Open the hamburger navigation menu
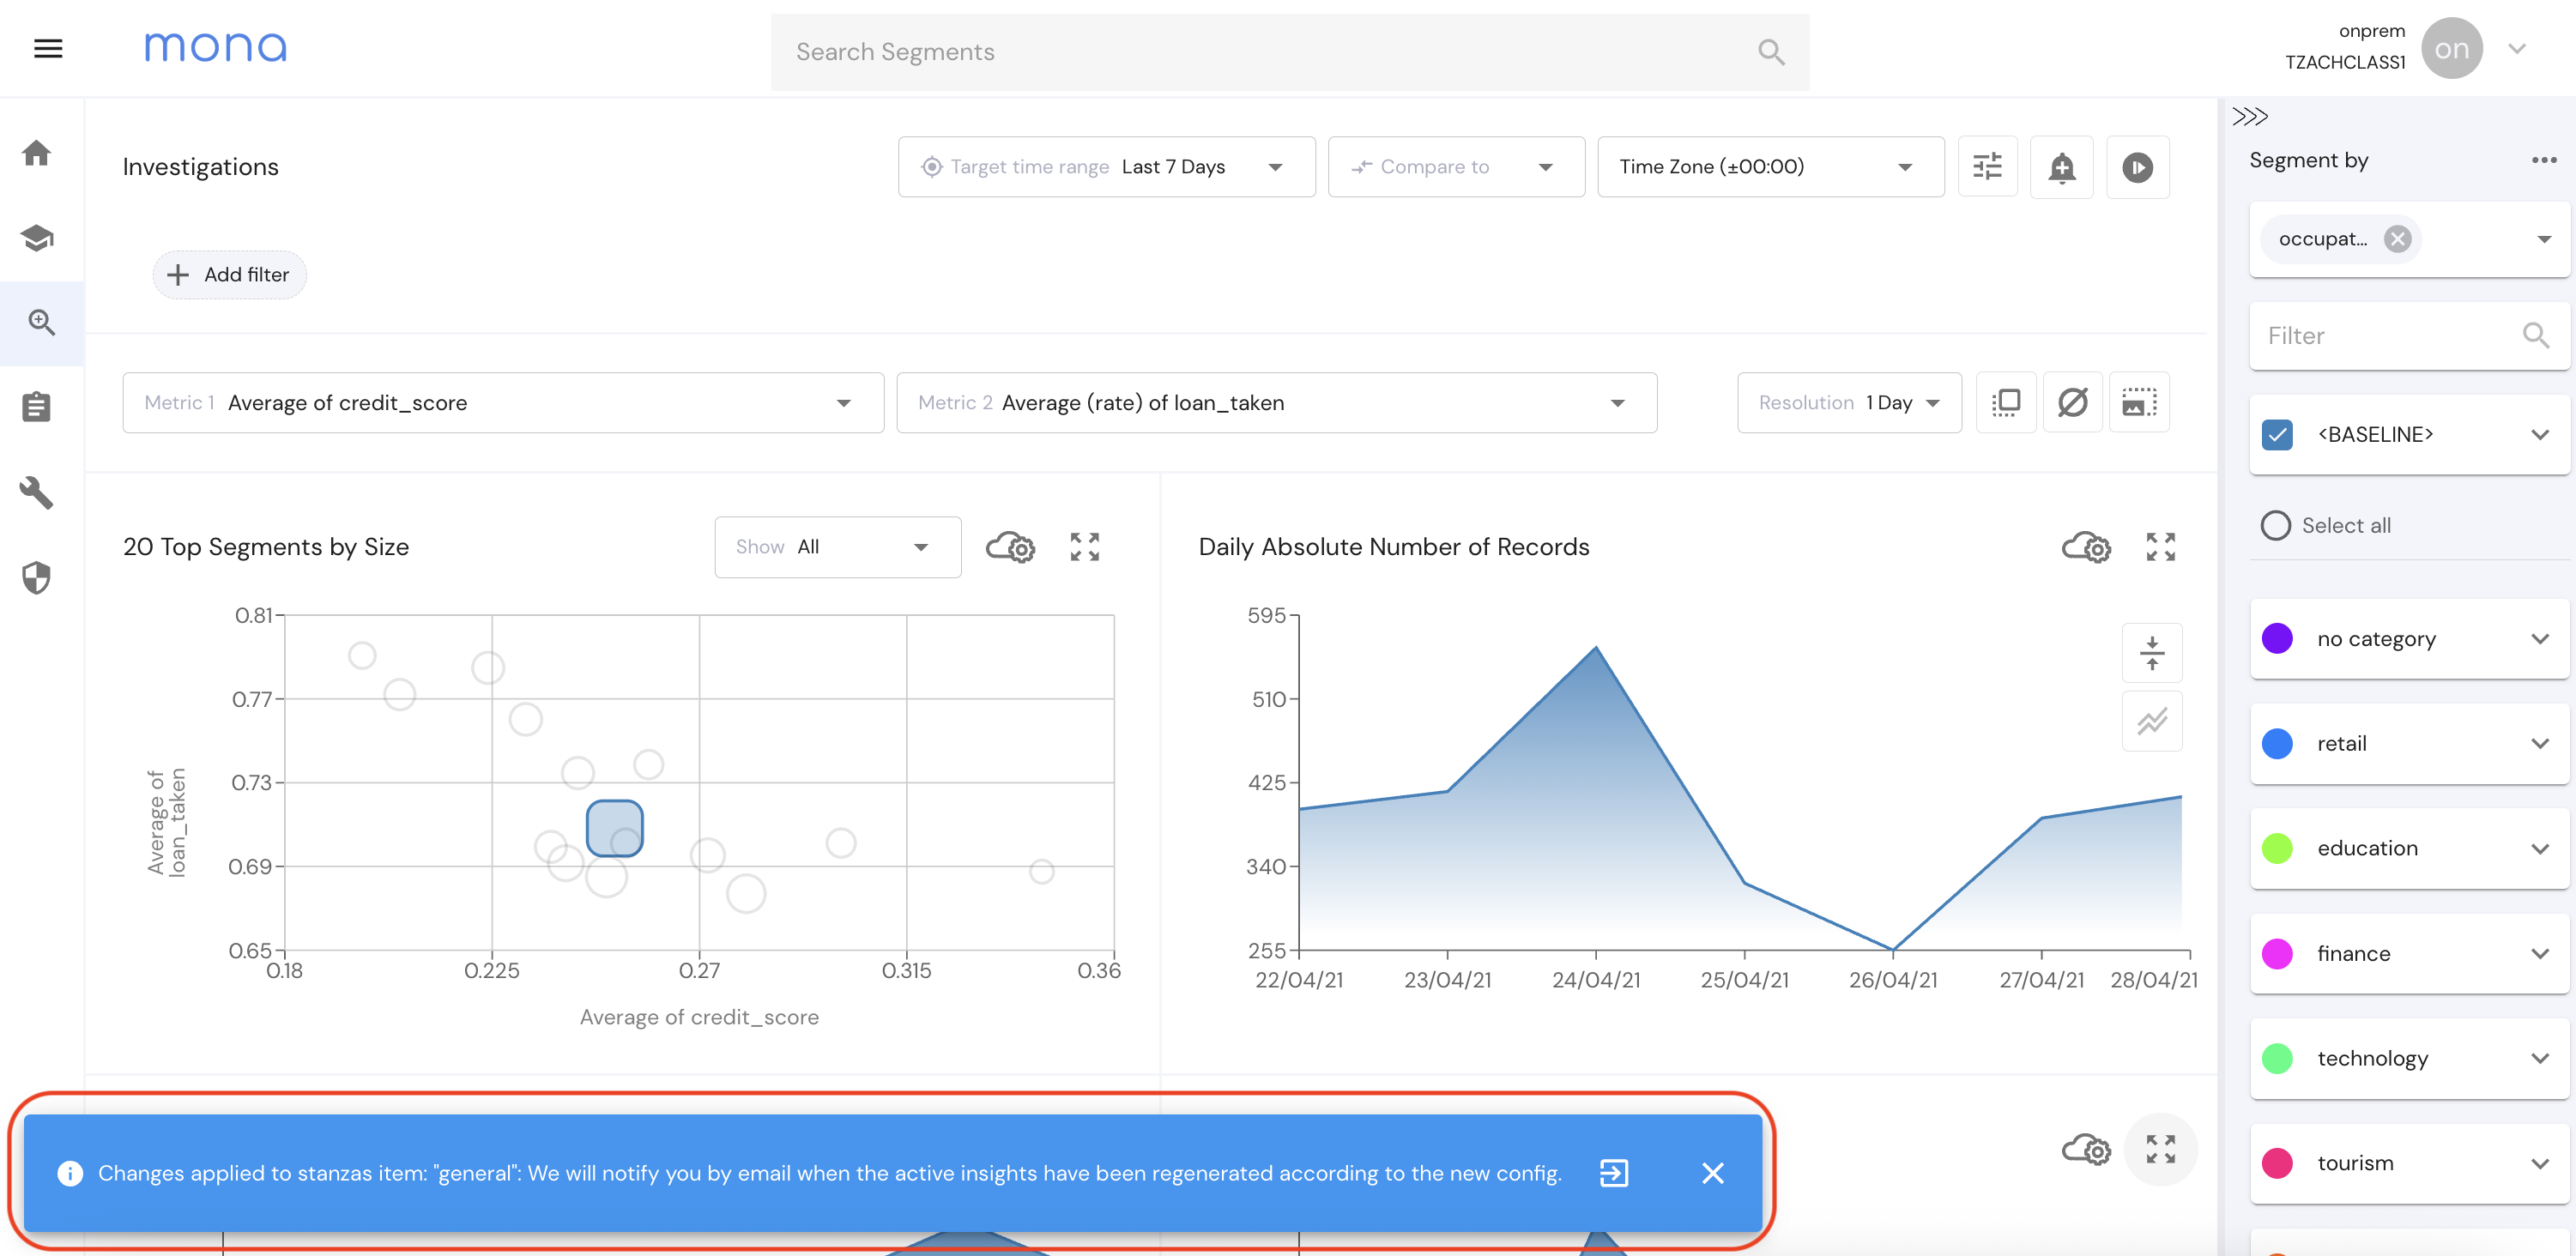 point(48,48)
